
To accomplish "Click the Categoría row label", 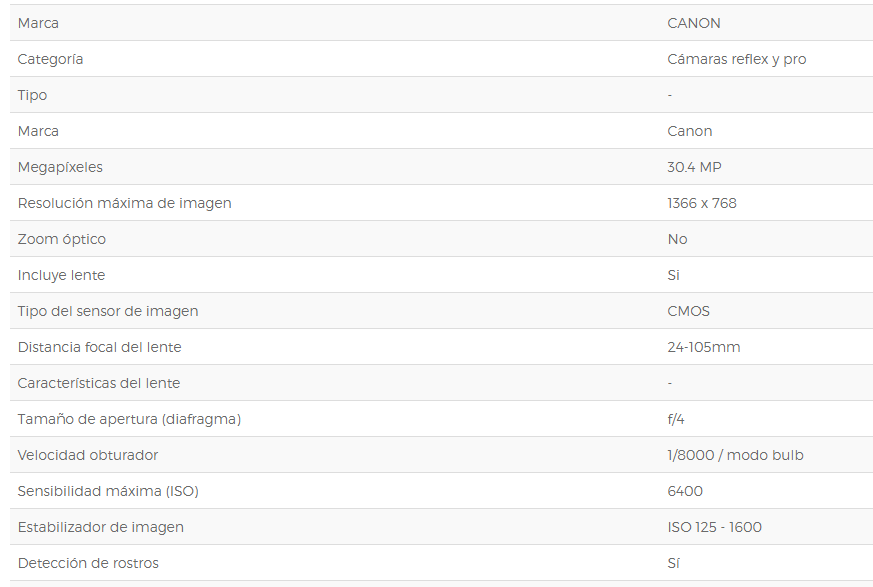I will [50, 59].
